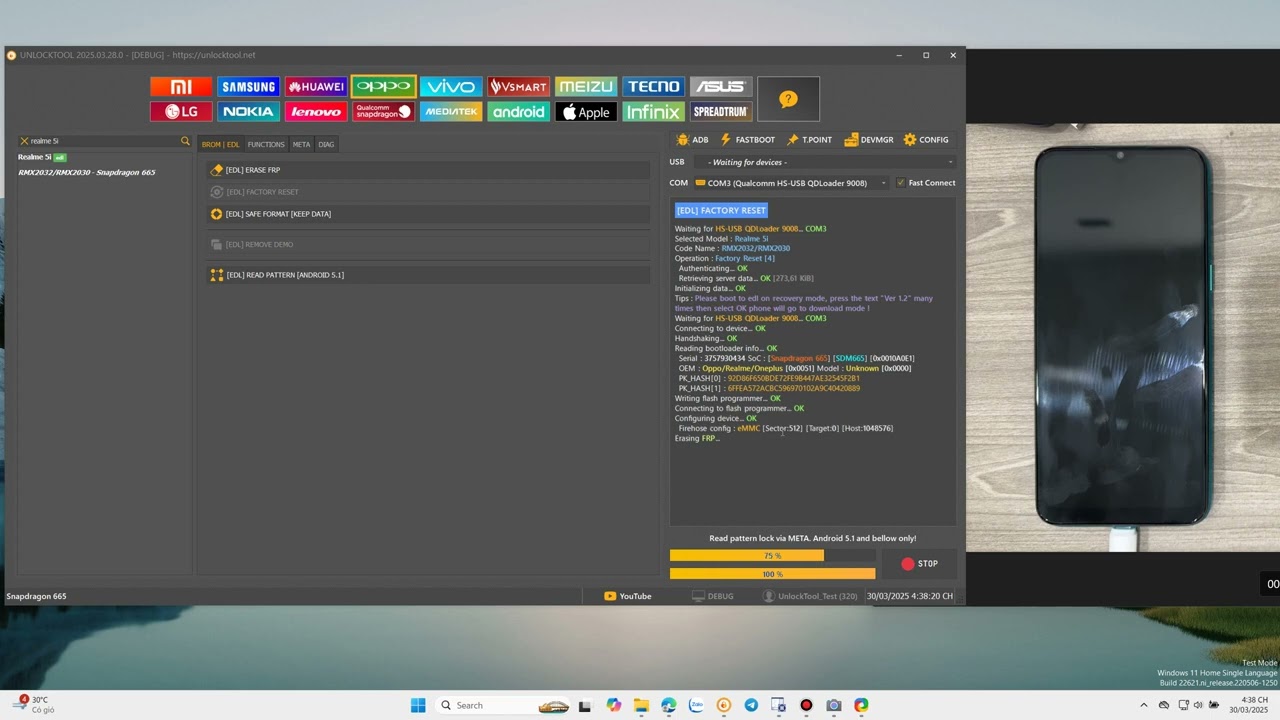Screen dimensions: 1280x720
Task: Click the [EDL] REMOVE DEMO button
Action: [x=428, y=245]
